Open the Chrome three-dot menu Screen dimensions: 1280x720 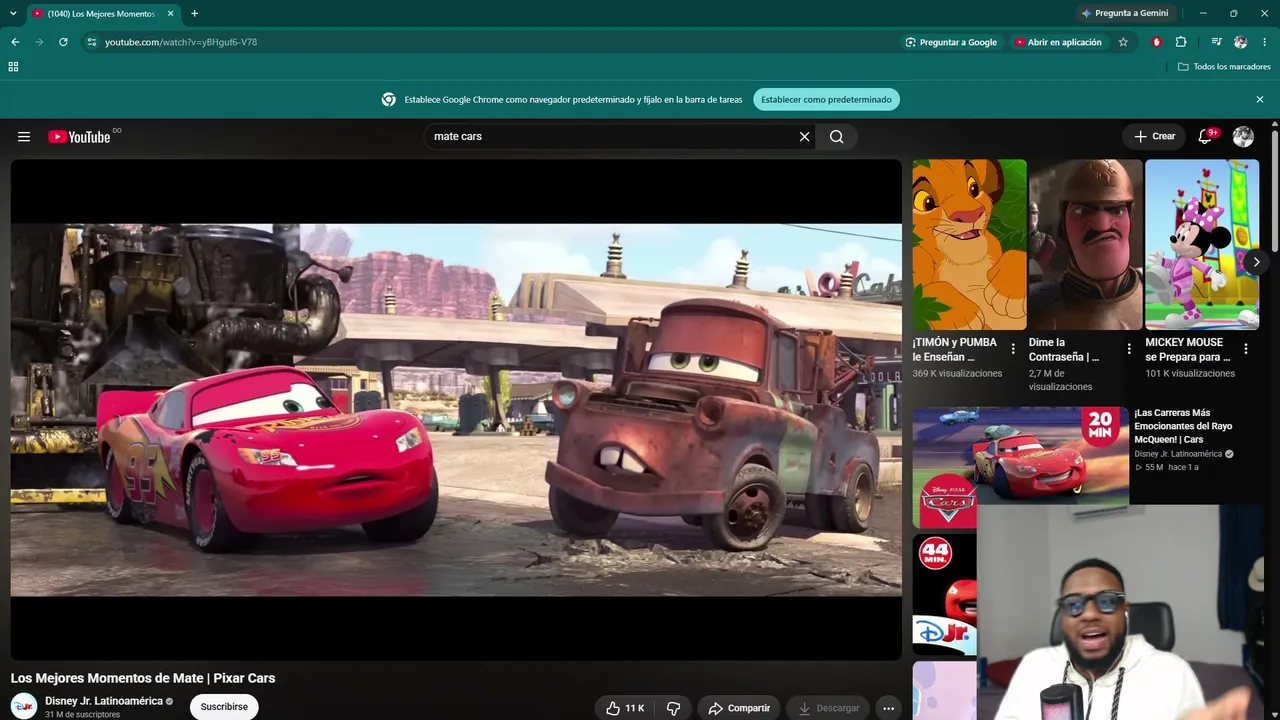pyautogui.click(x=1265, y=42)
